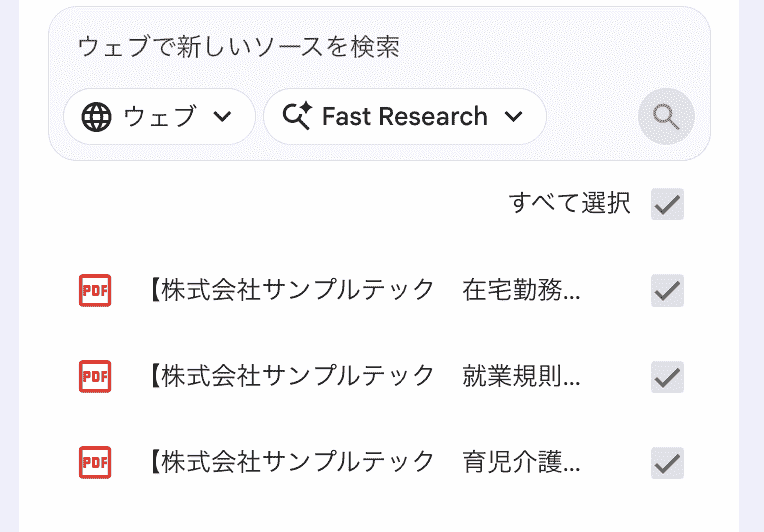Viewport: 764px width, 532px height.
Task: Click the Fast Research label text
Action: tap(405, 116)
